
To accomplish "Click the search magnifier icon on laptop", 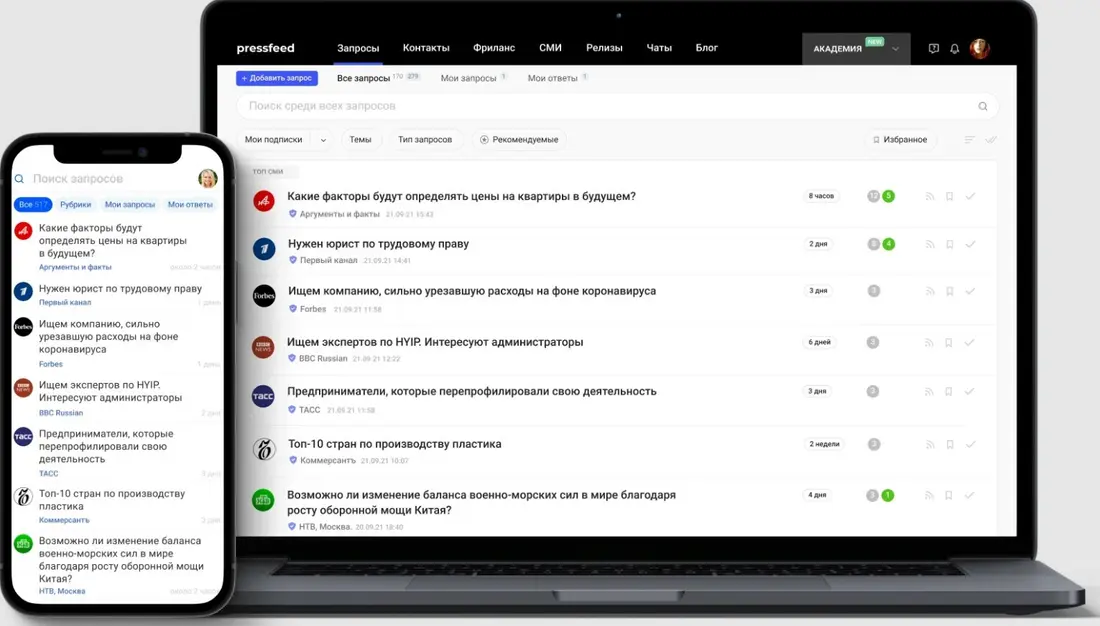I will (983, 106).
